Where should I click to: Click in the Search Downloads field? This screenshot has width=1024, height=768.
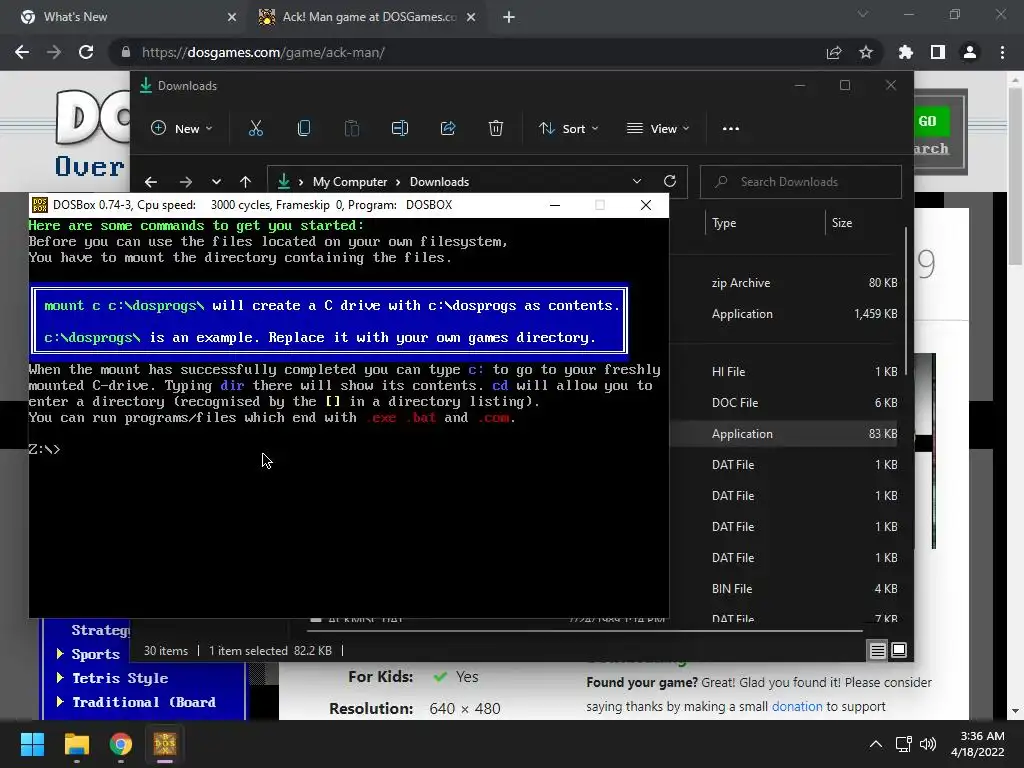(801, 182)
